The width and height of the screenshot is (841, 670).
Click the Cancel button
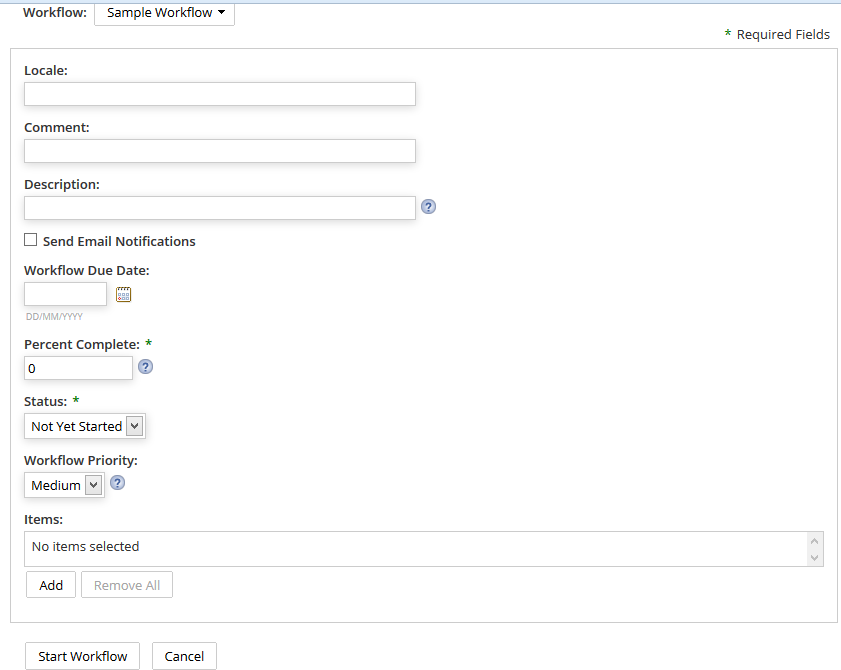(x=184, y=656)
